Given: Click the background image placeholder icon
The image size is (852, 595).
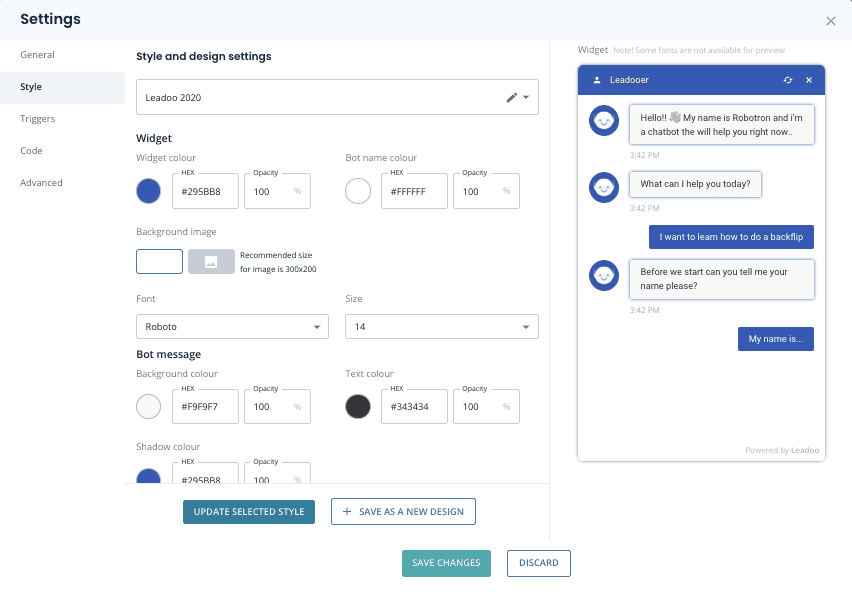Looking at the screenshot, I should [211, 262].
